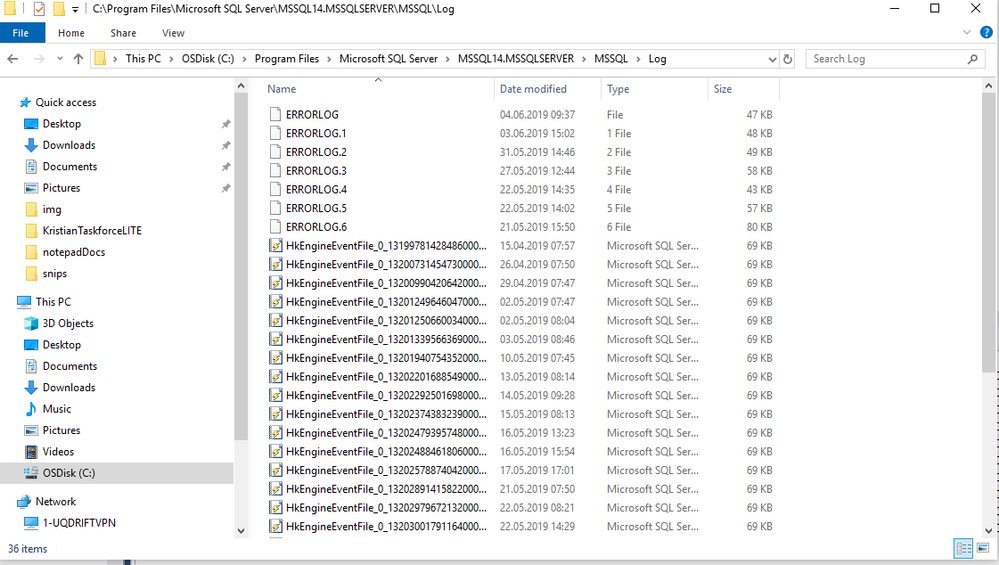
Task: Click MSSQL14.MSSQLSERVER breadcrumb segment
Action: (x=516, y=59)
